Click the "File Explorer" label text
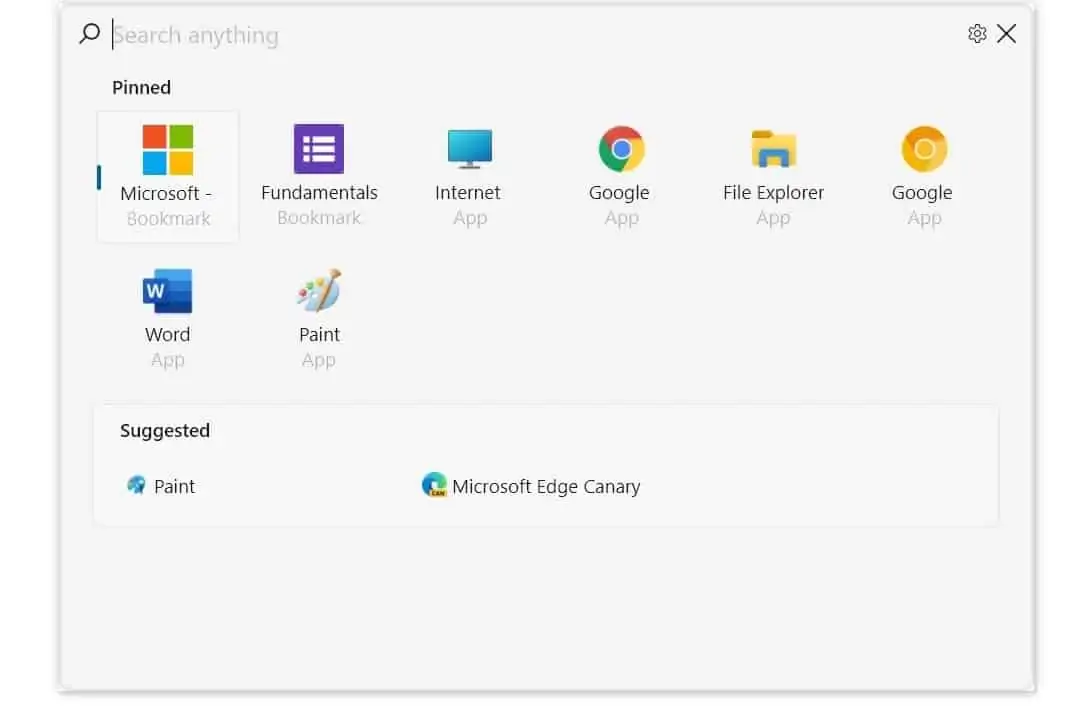Viewport: 1090px width, 716px height. pyautogui.click(x=773, y=193)
